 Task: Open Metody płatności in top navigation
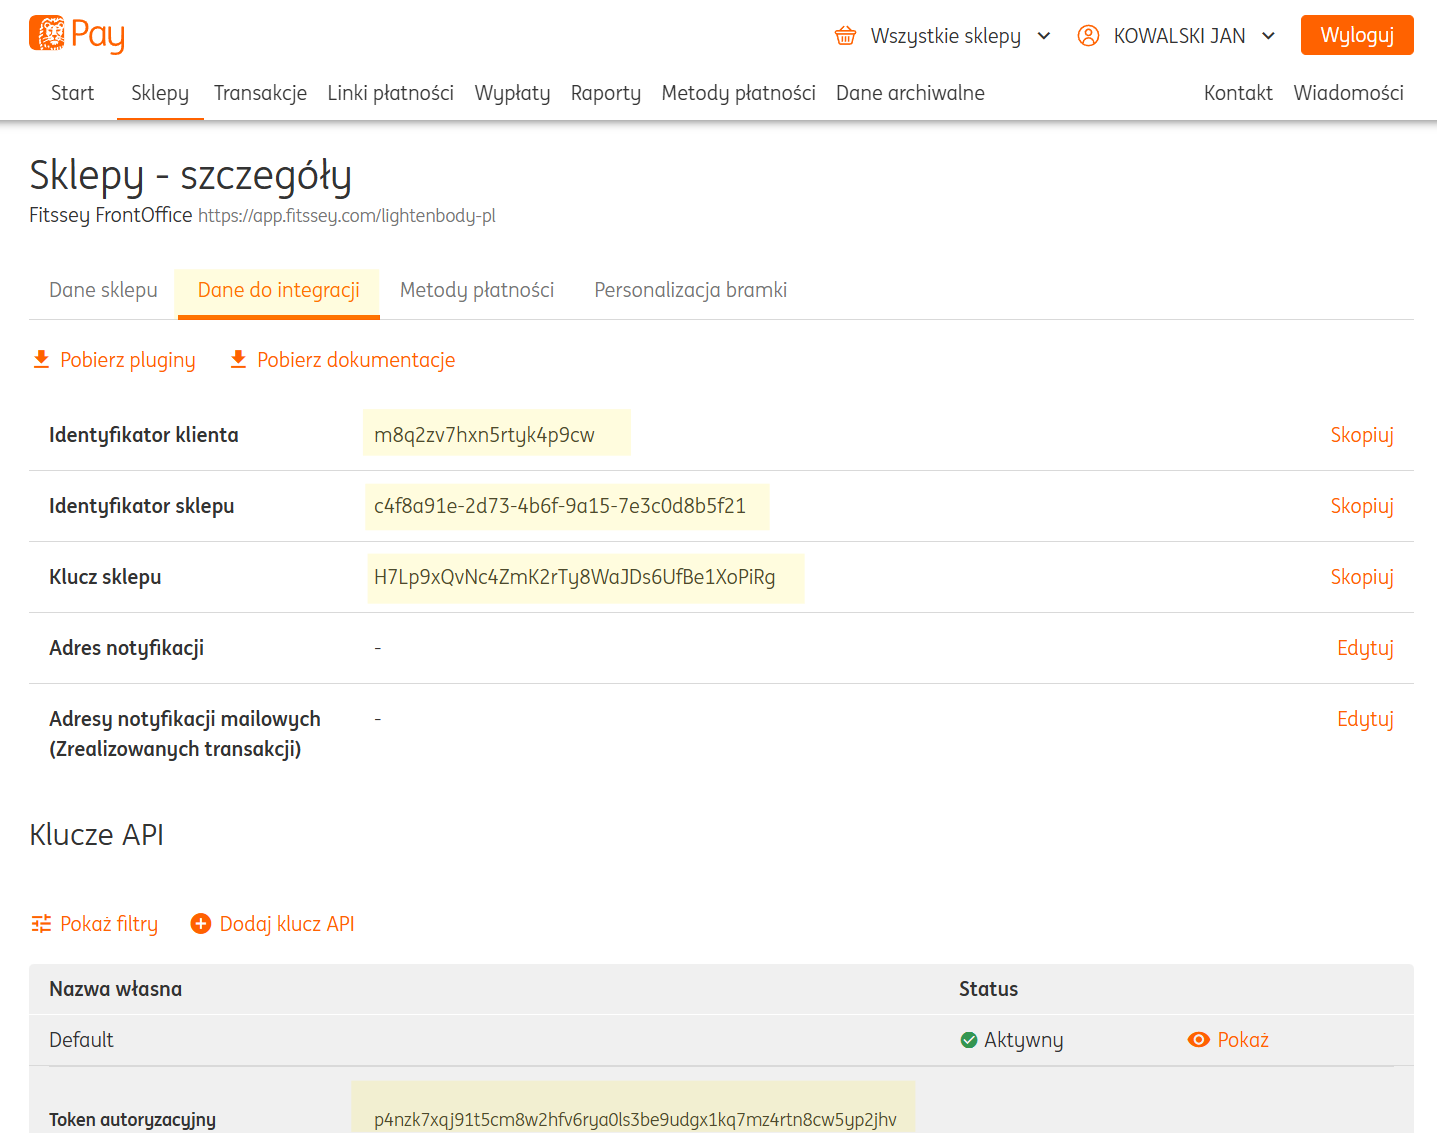[738, 93]
